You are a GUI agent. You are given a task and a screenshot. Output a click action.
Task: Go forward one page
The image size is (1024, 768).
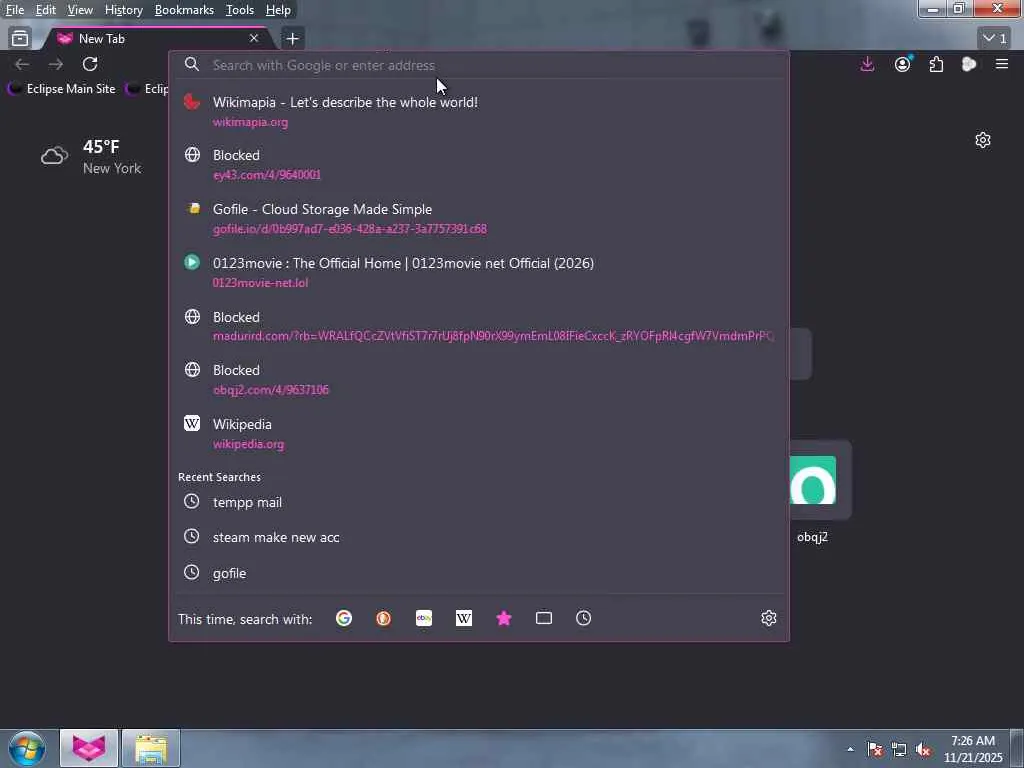tap(56, 64)
